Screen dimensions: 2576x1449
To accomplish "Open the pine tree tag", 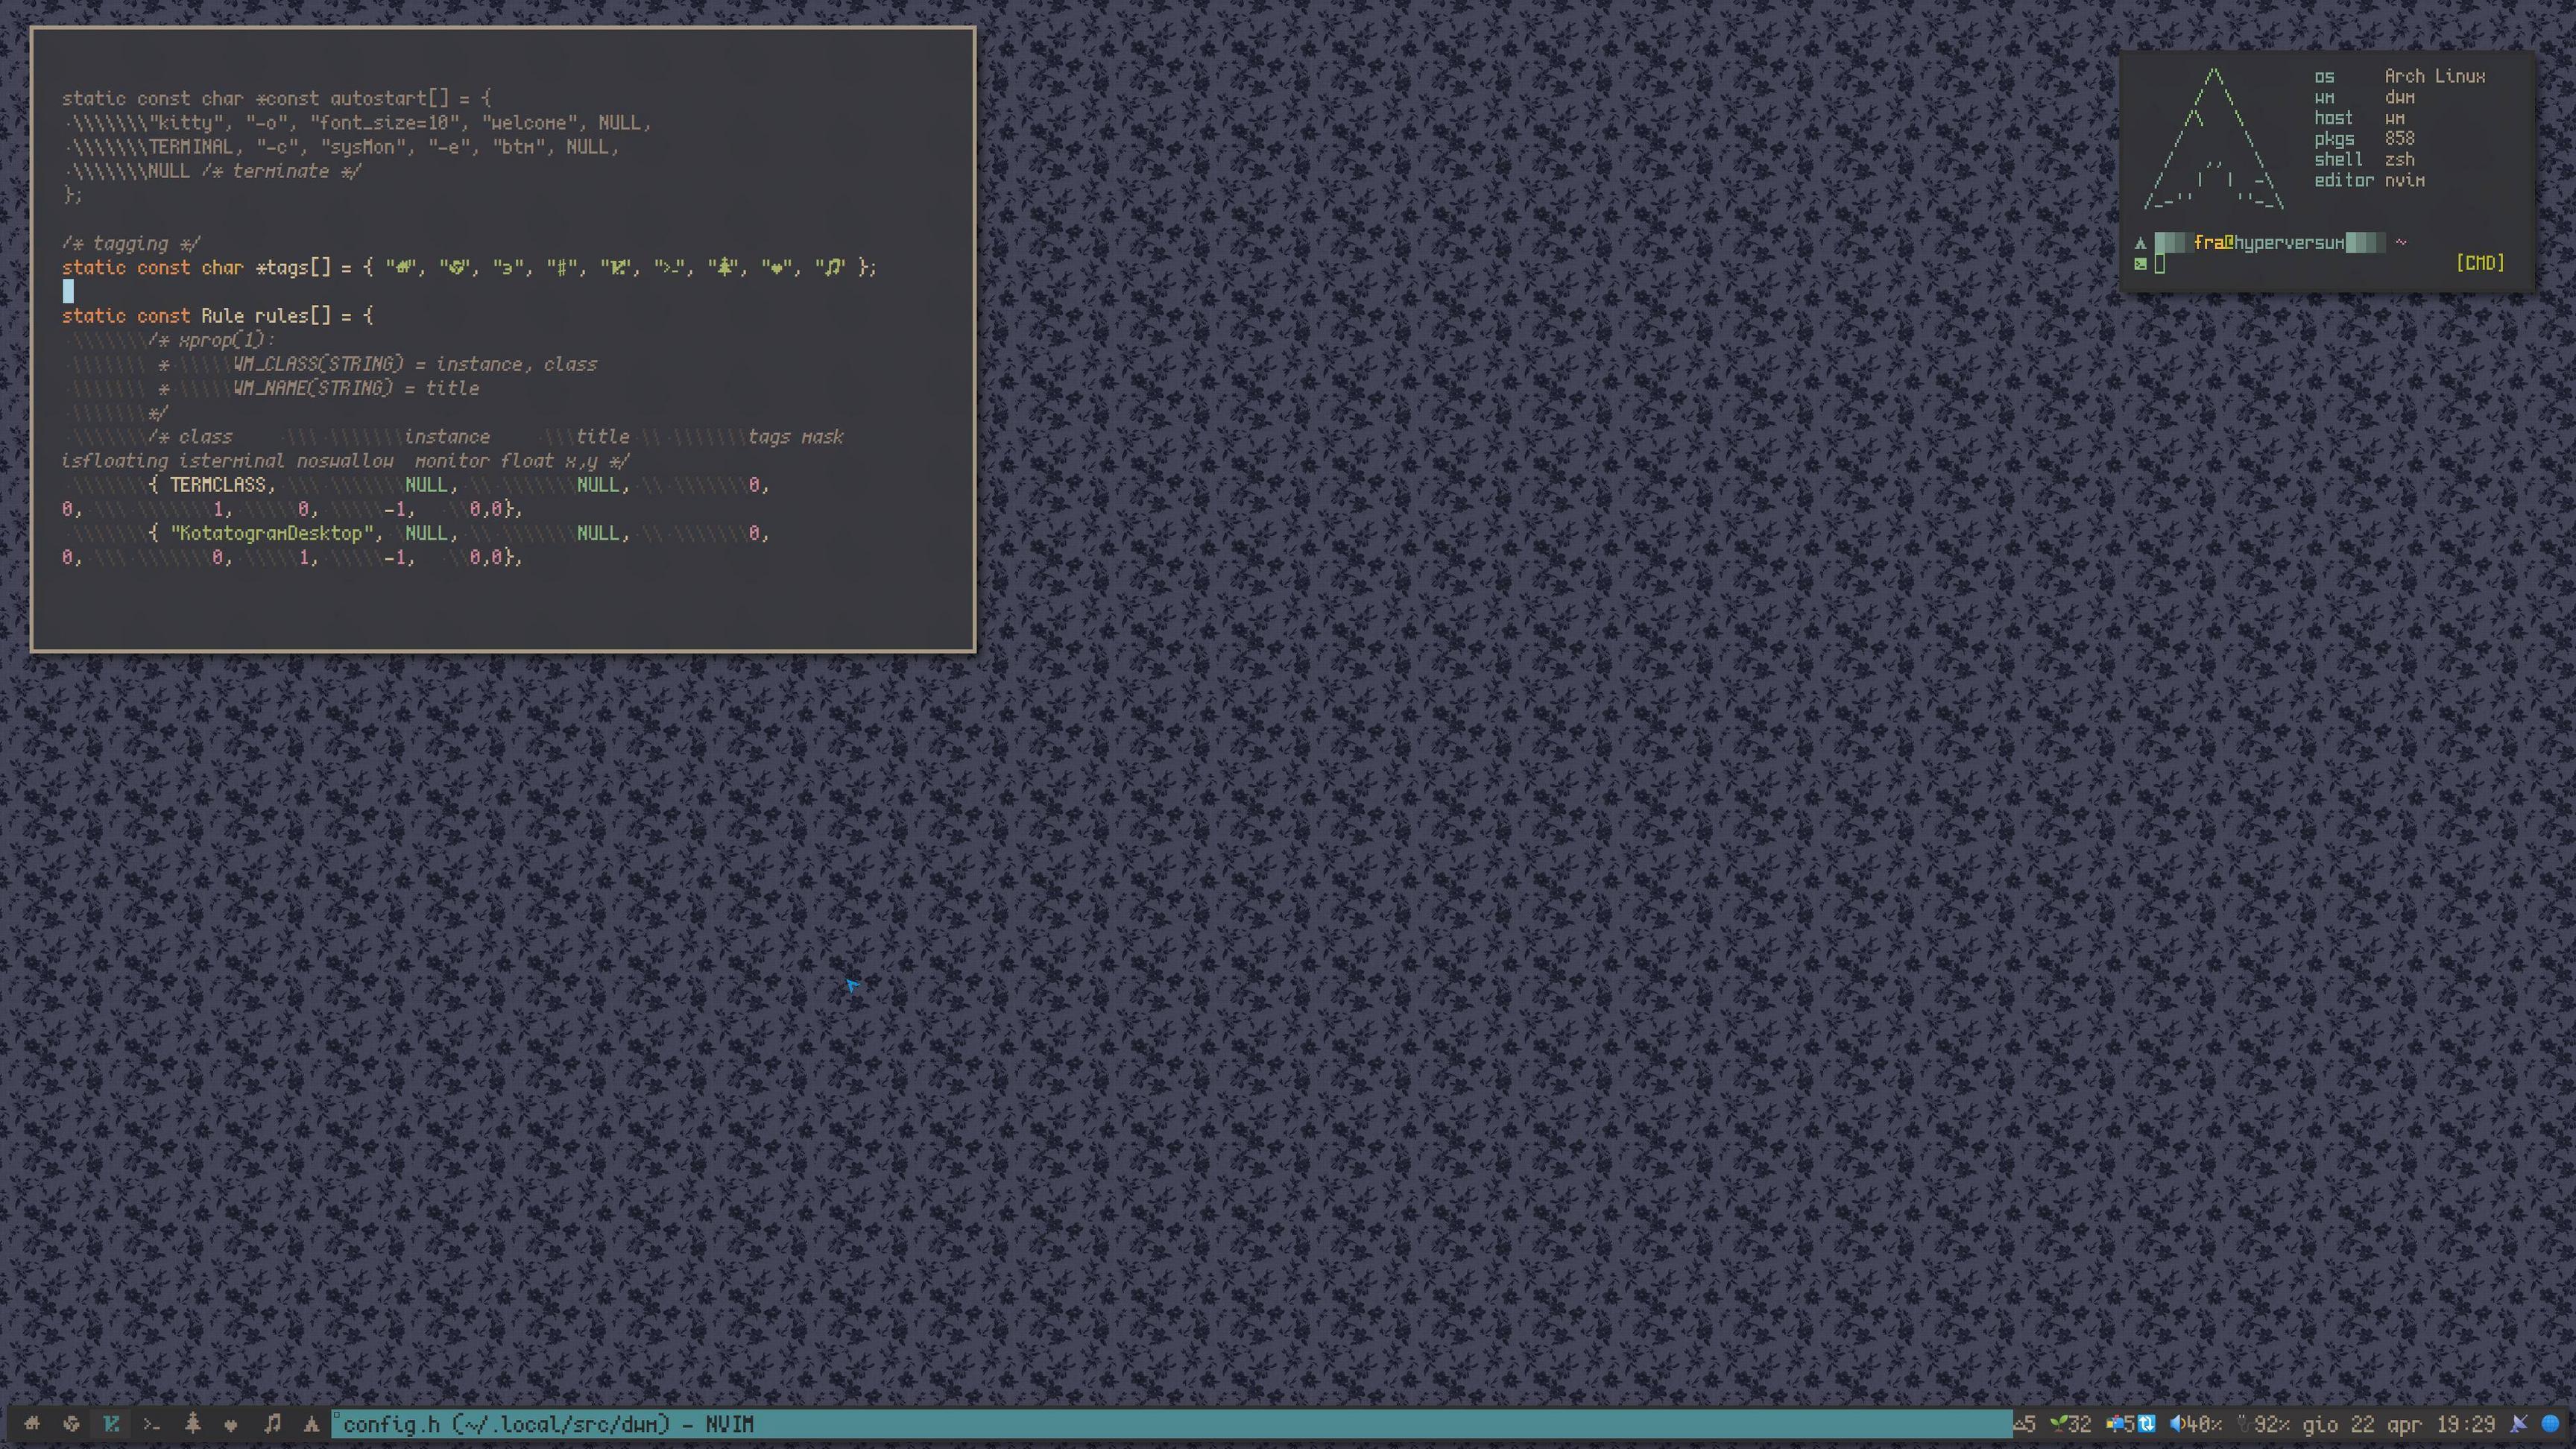I will click(x=192, y=1424).
